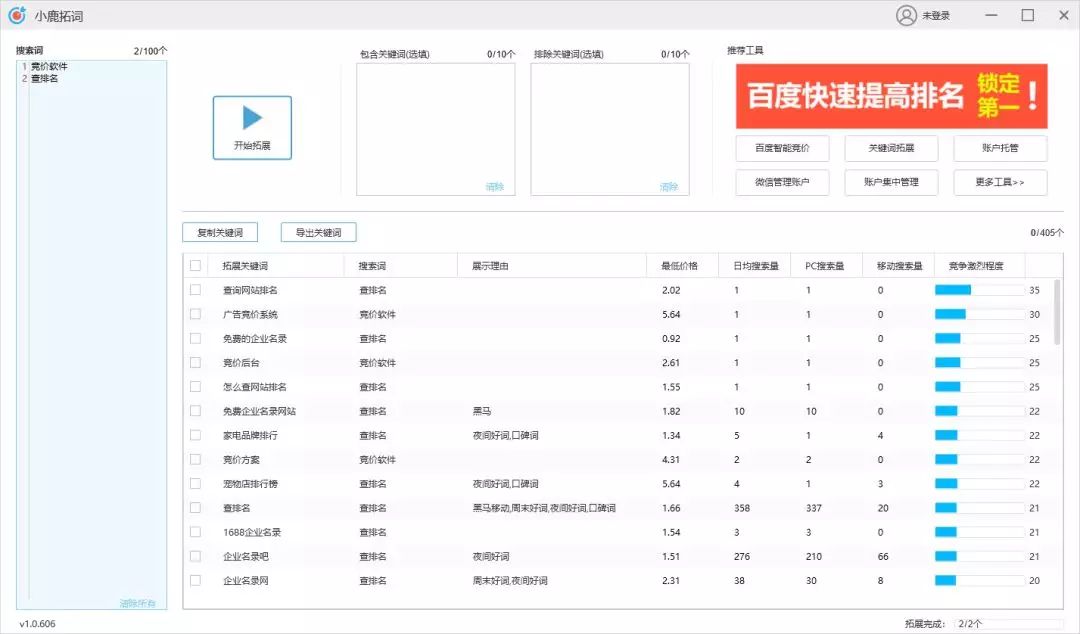Select 竞价软件 in the search word list
The height and width of the screenshot is (634, 1080).
tap(50, 66)
